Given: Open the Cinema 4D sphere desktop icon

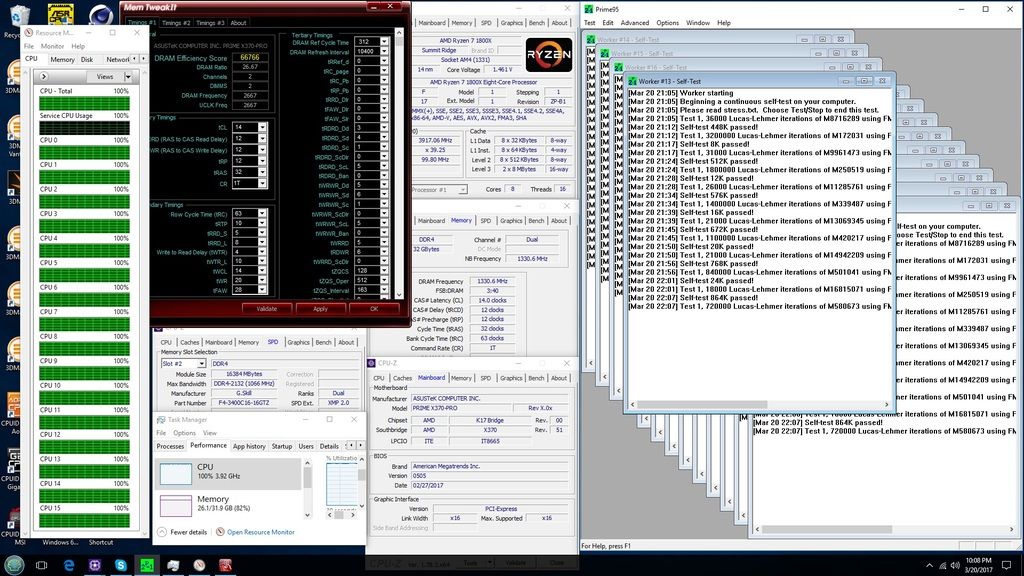Looking at the screenshot, I should pos(100,14).
